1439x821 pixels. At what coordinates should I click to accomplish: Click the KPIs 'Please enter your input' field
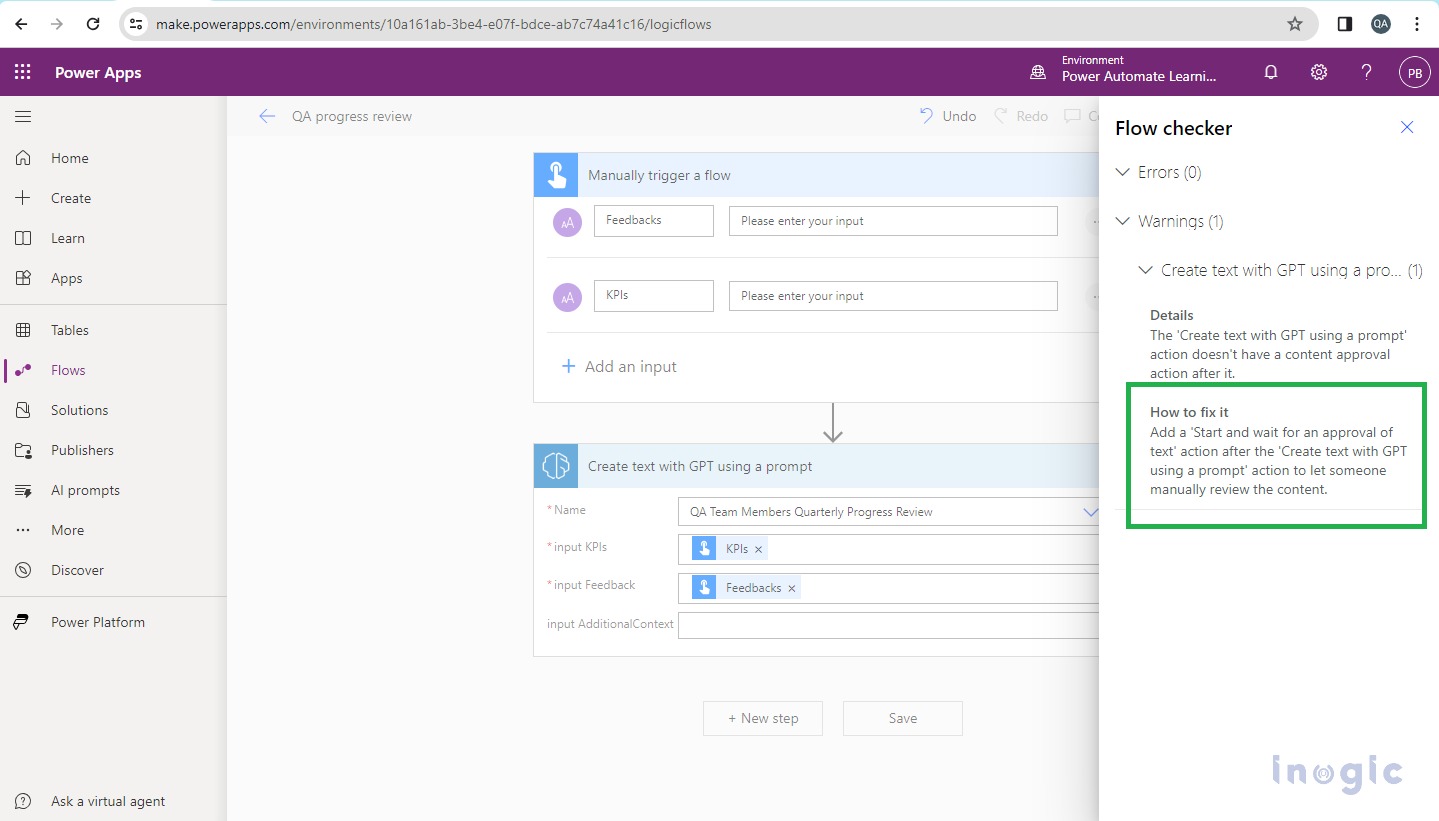click(893, 296)
